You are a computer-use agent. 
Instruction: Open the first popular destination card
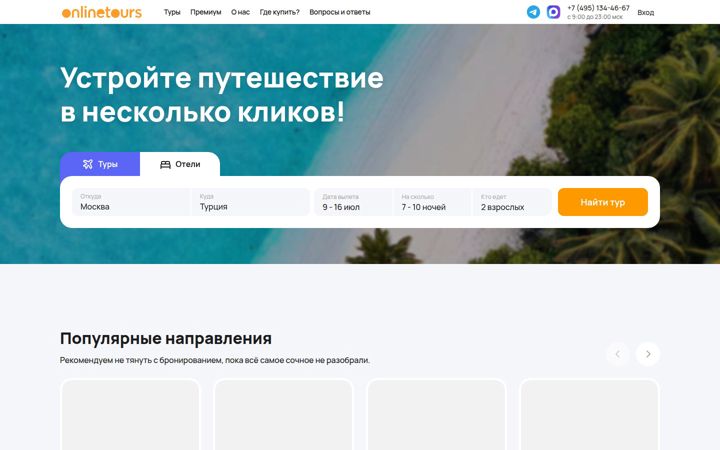pos(130,414)
